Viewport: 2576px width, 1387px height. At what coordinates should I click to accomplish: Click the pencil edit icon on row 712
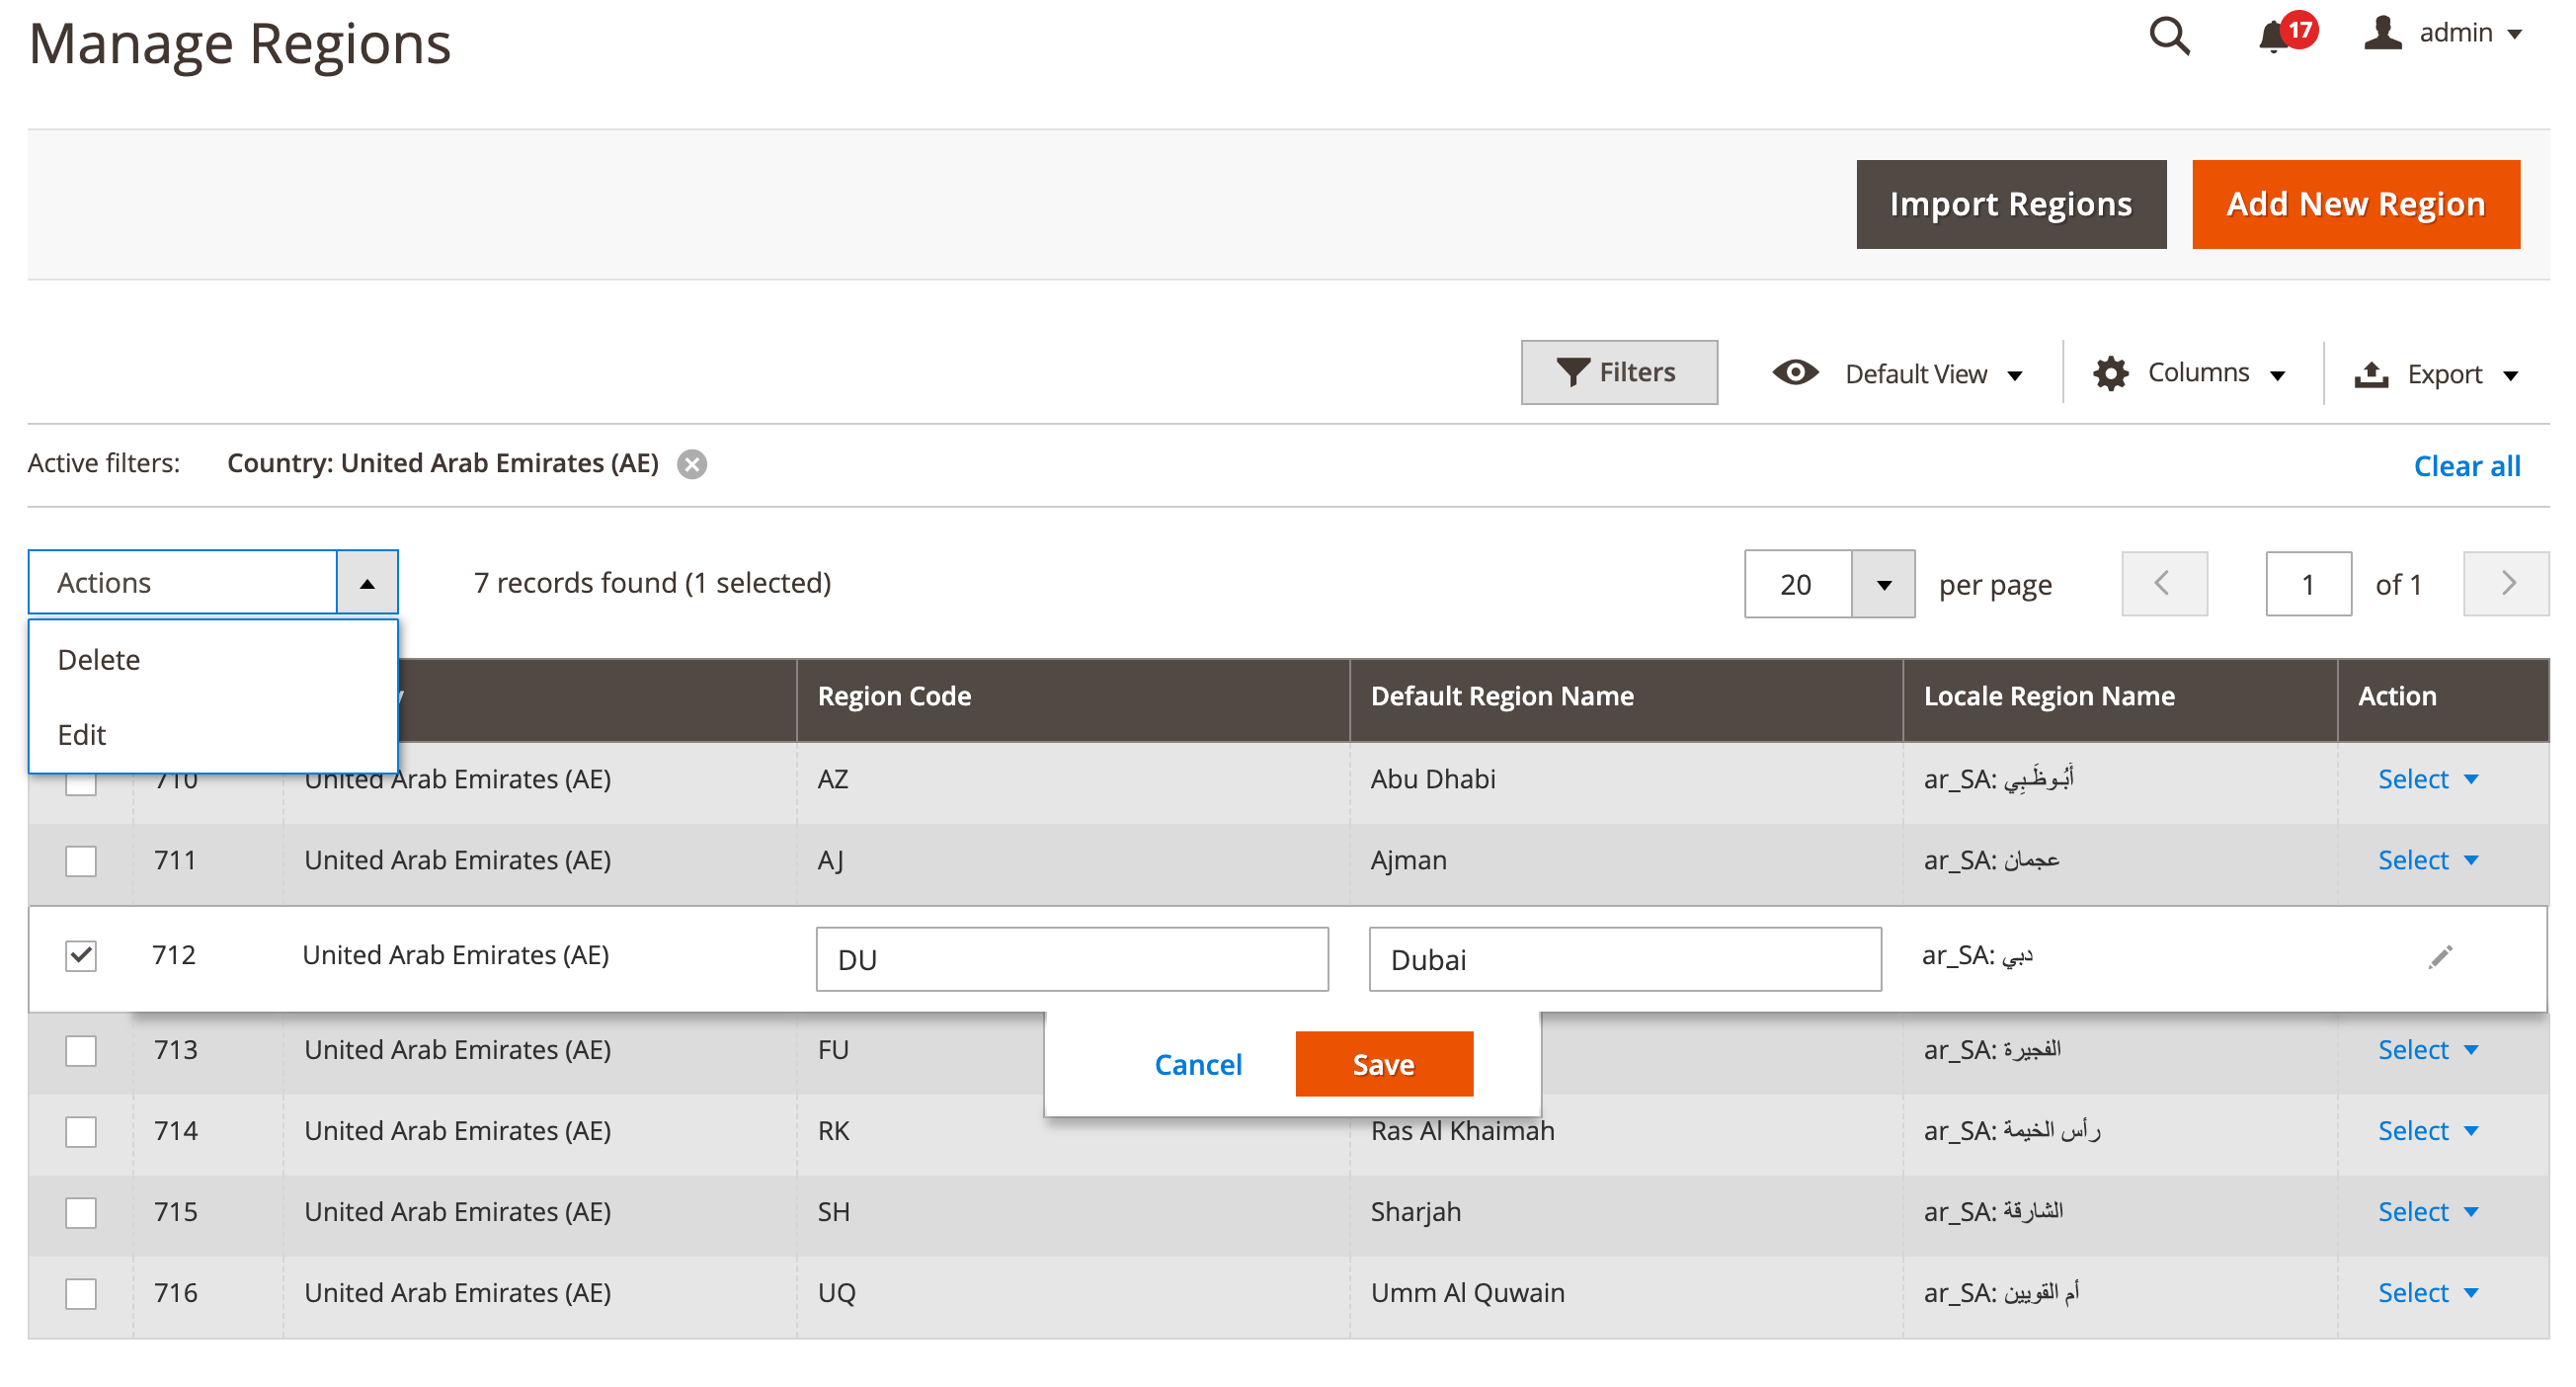click(2440, 956)
